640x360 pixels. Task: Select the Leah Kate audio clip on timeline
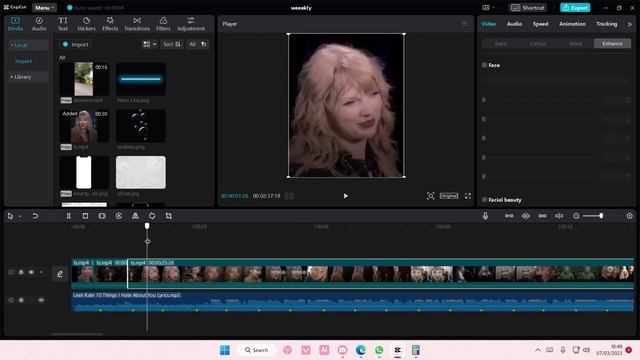click(352, 302)
